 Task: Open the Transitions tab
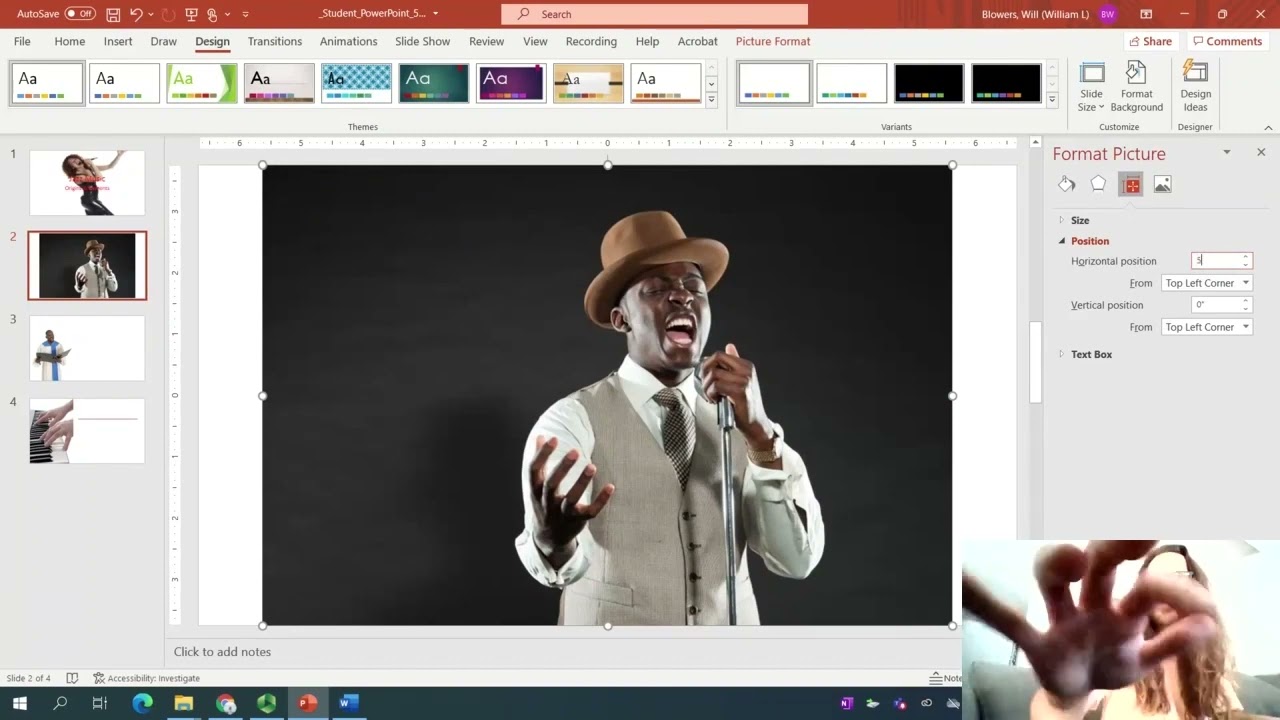[275, 41]
